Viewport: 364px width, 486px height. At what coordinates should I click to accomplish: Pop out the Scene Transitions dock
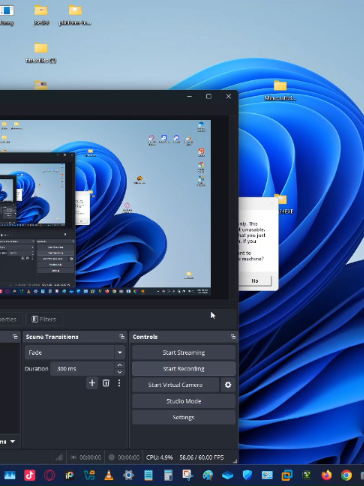(122, 337)
